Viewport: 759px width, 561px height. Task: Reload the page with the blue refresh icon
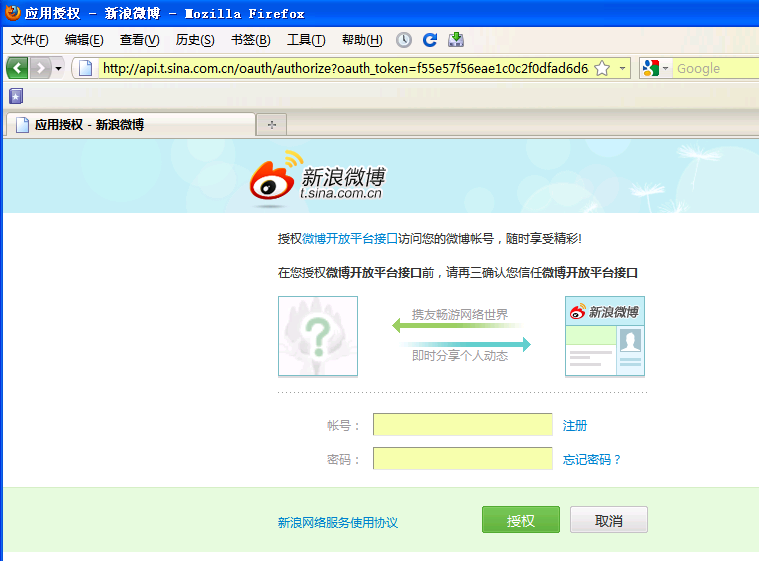[430, 40]
